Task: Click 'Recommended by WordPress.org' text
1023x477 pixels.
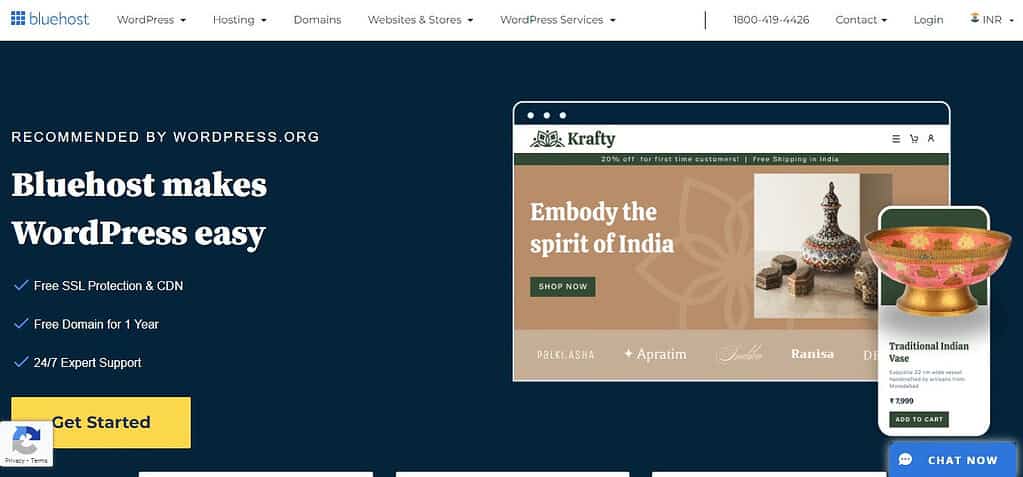Action: 165,137
